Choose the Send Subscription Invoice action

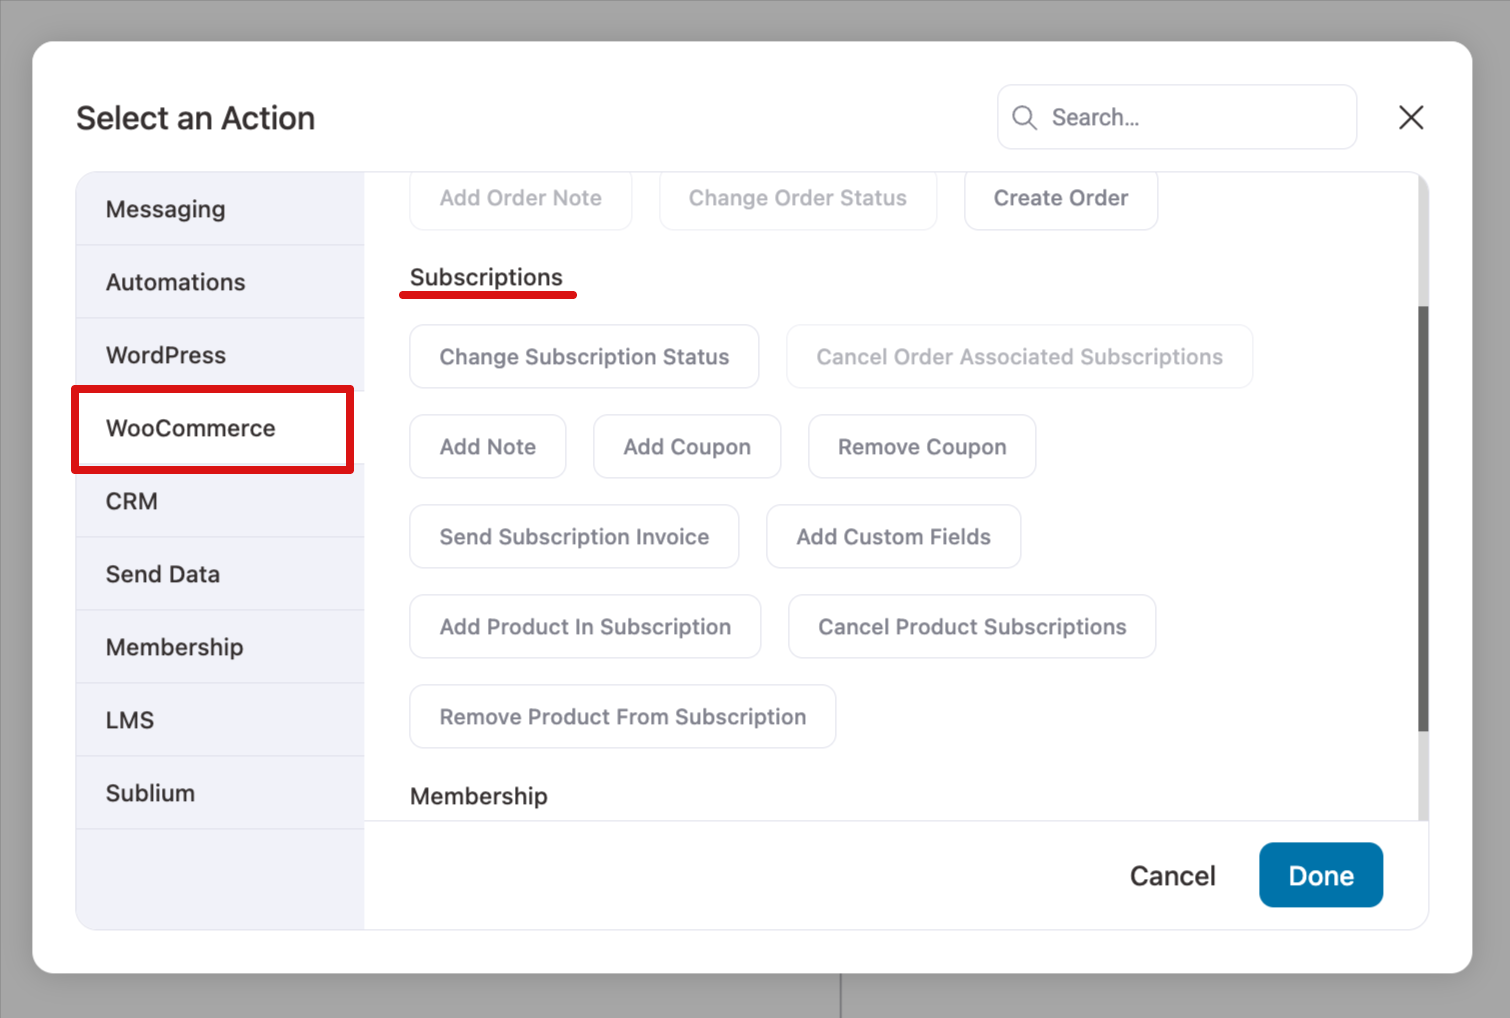click(573, 536)
